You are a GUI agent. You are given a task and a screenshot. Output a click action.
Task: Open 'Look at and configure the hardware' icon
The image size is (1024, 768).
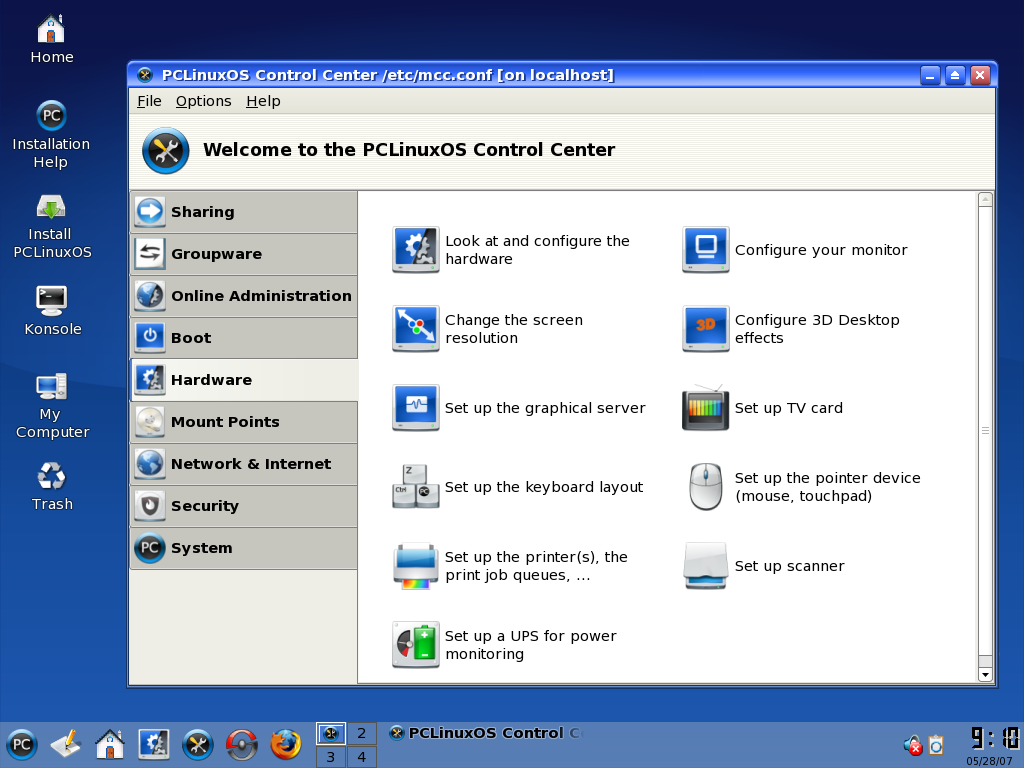click(x=415, y=249)
